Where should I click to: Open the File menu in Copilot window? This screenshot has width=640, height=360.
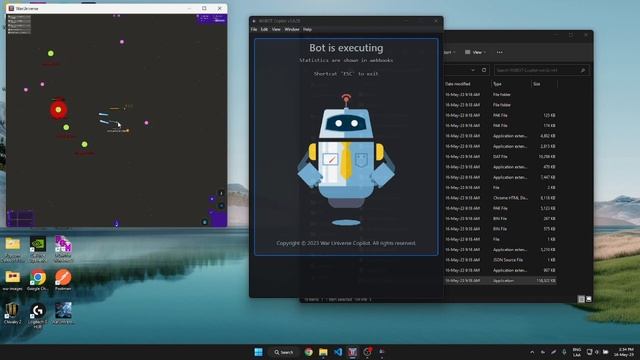click(254, 29)
